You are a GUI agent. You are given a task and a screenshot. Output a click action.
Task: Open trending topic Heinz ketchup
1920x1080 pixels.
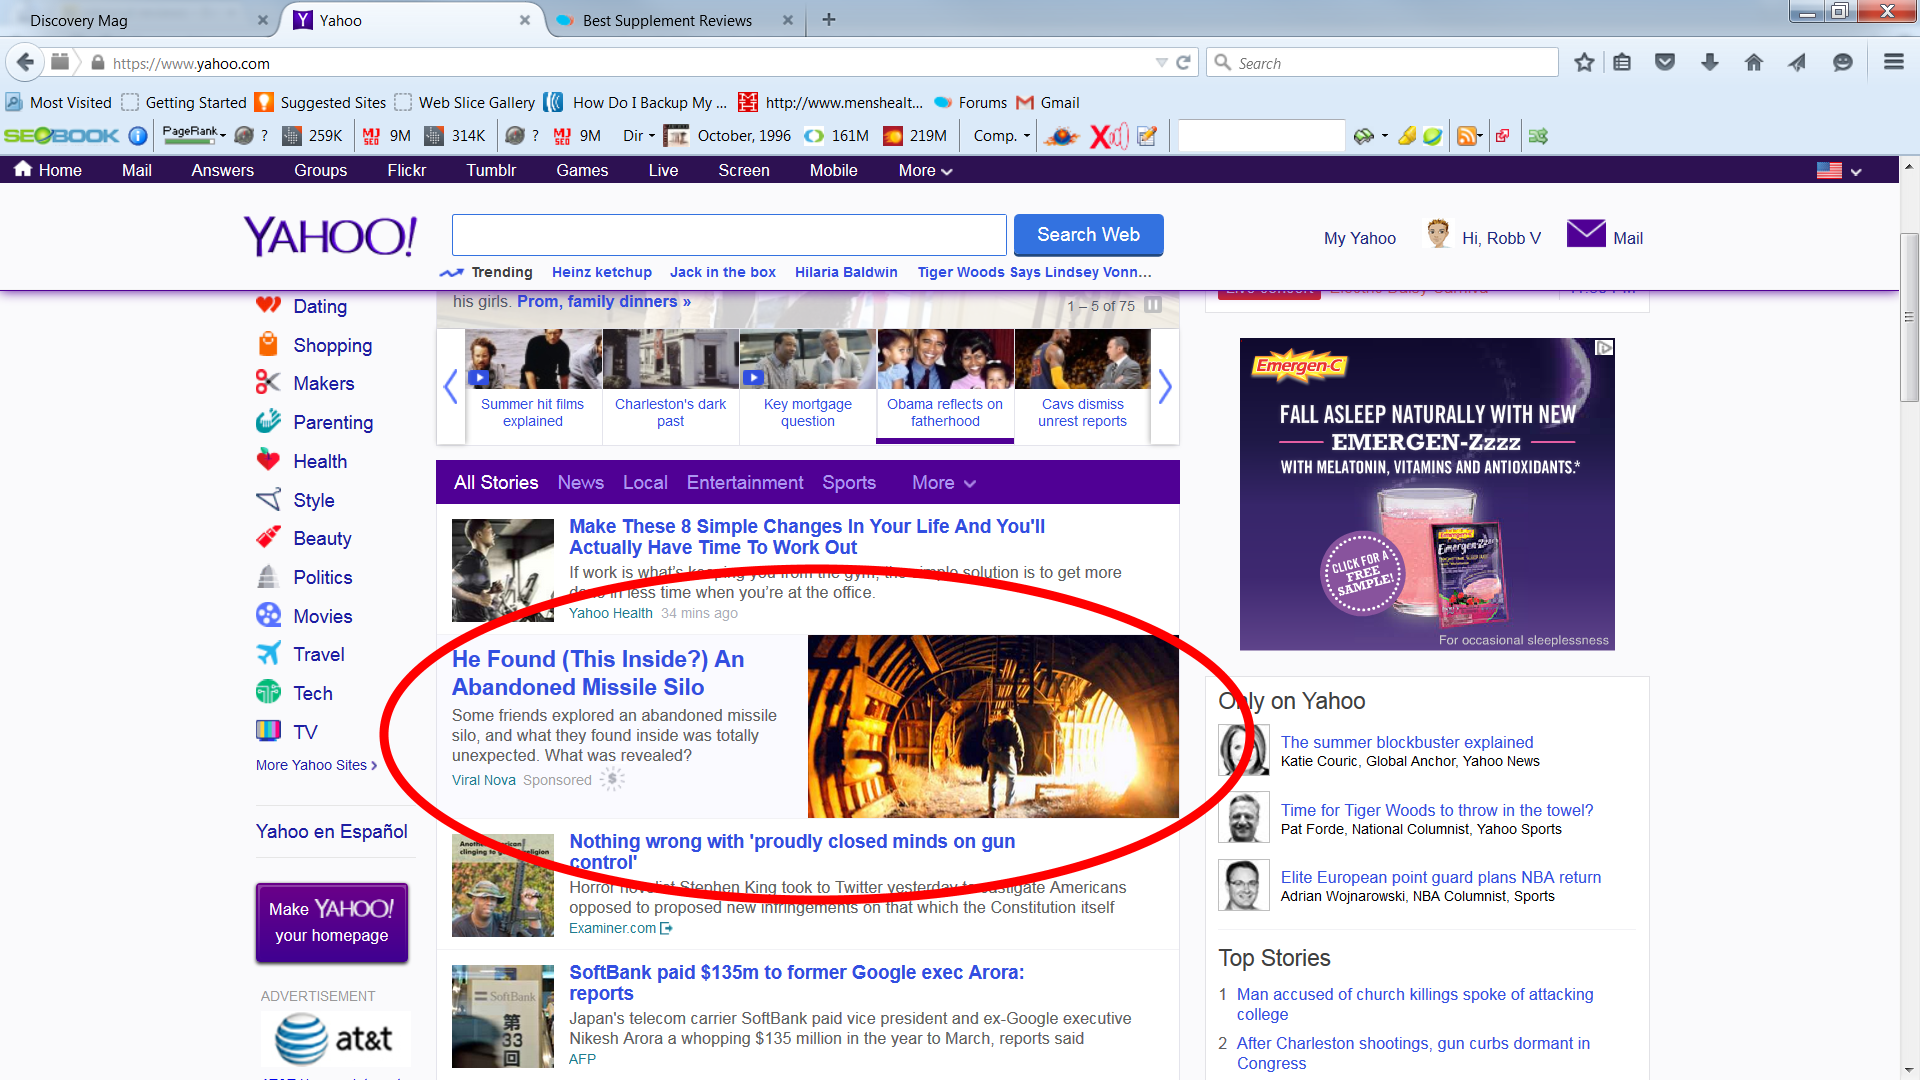tap(602, 272)
